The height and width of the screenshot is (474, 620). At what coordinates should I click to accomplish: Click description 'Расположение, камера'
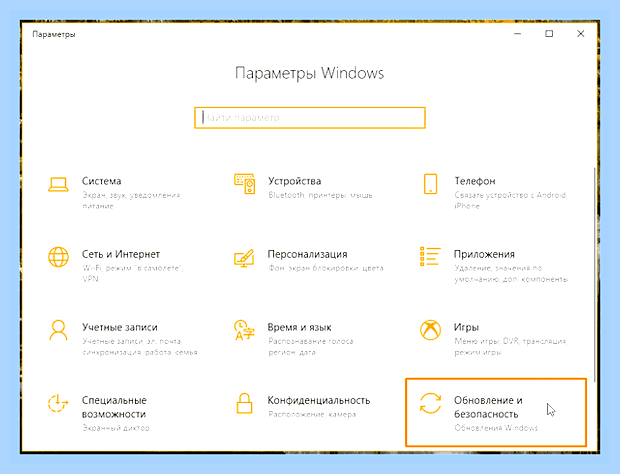tap(312, 414)
